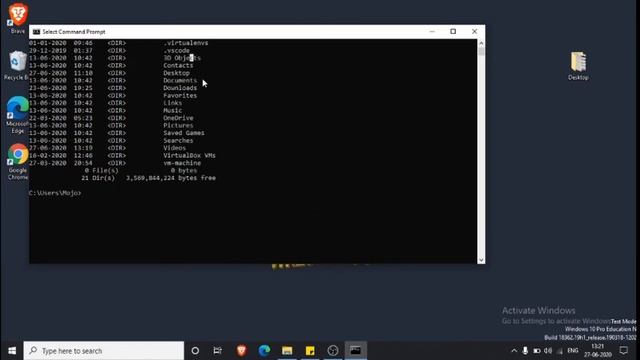Open the Recycle Bin desktop icon

coord(16,65)
